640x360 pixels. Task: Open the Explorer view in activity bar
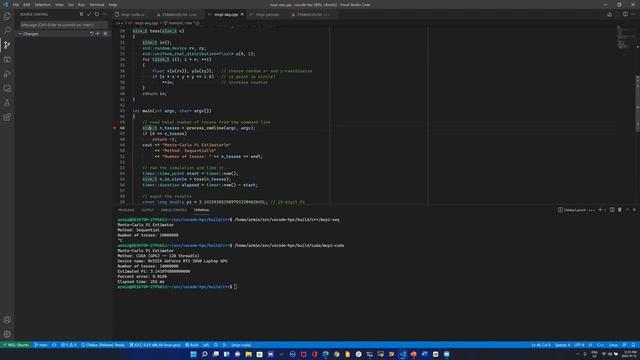point(7,16)
